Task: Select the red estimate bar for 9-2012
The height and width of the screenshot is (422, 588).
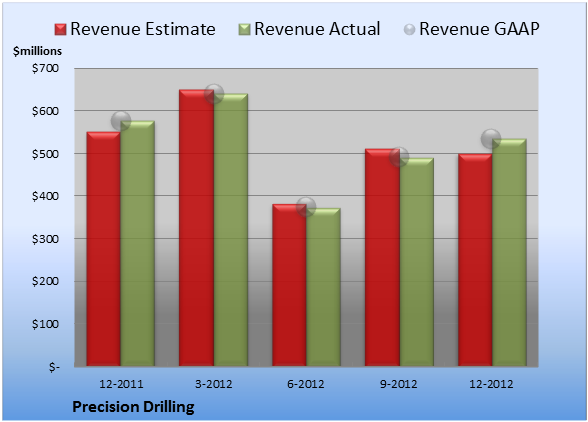Action: [382, 257]
